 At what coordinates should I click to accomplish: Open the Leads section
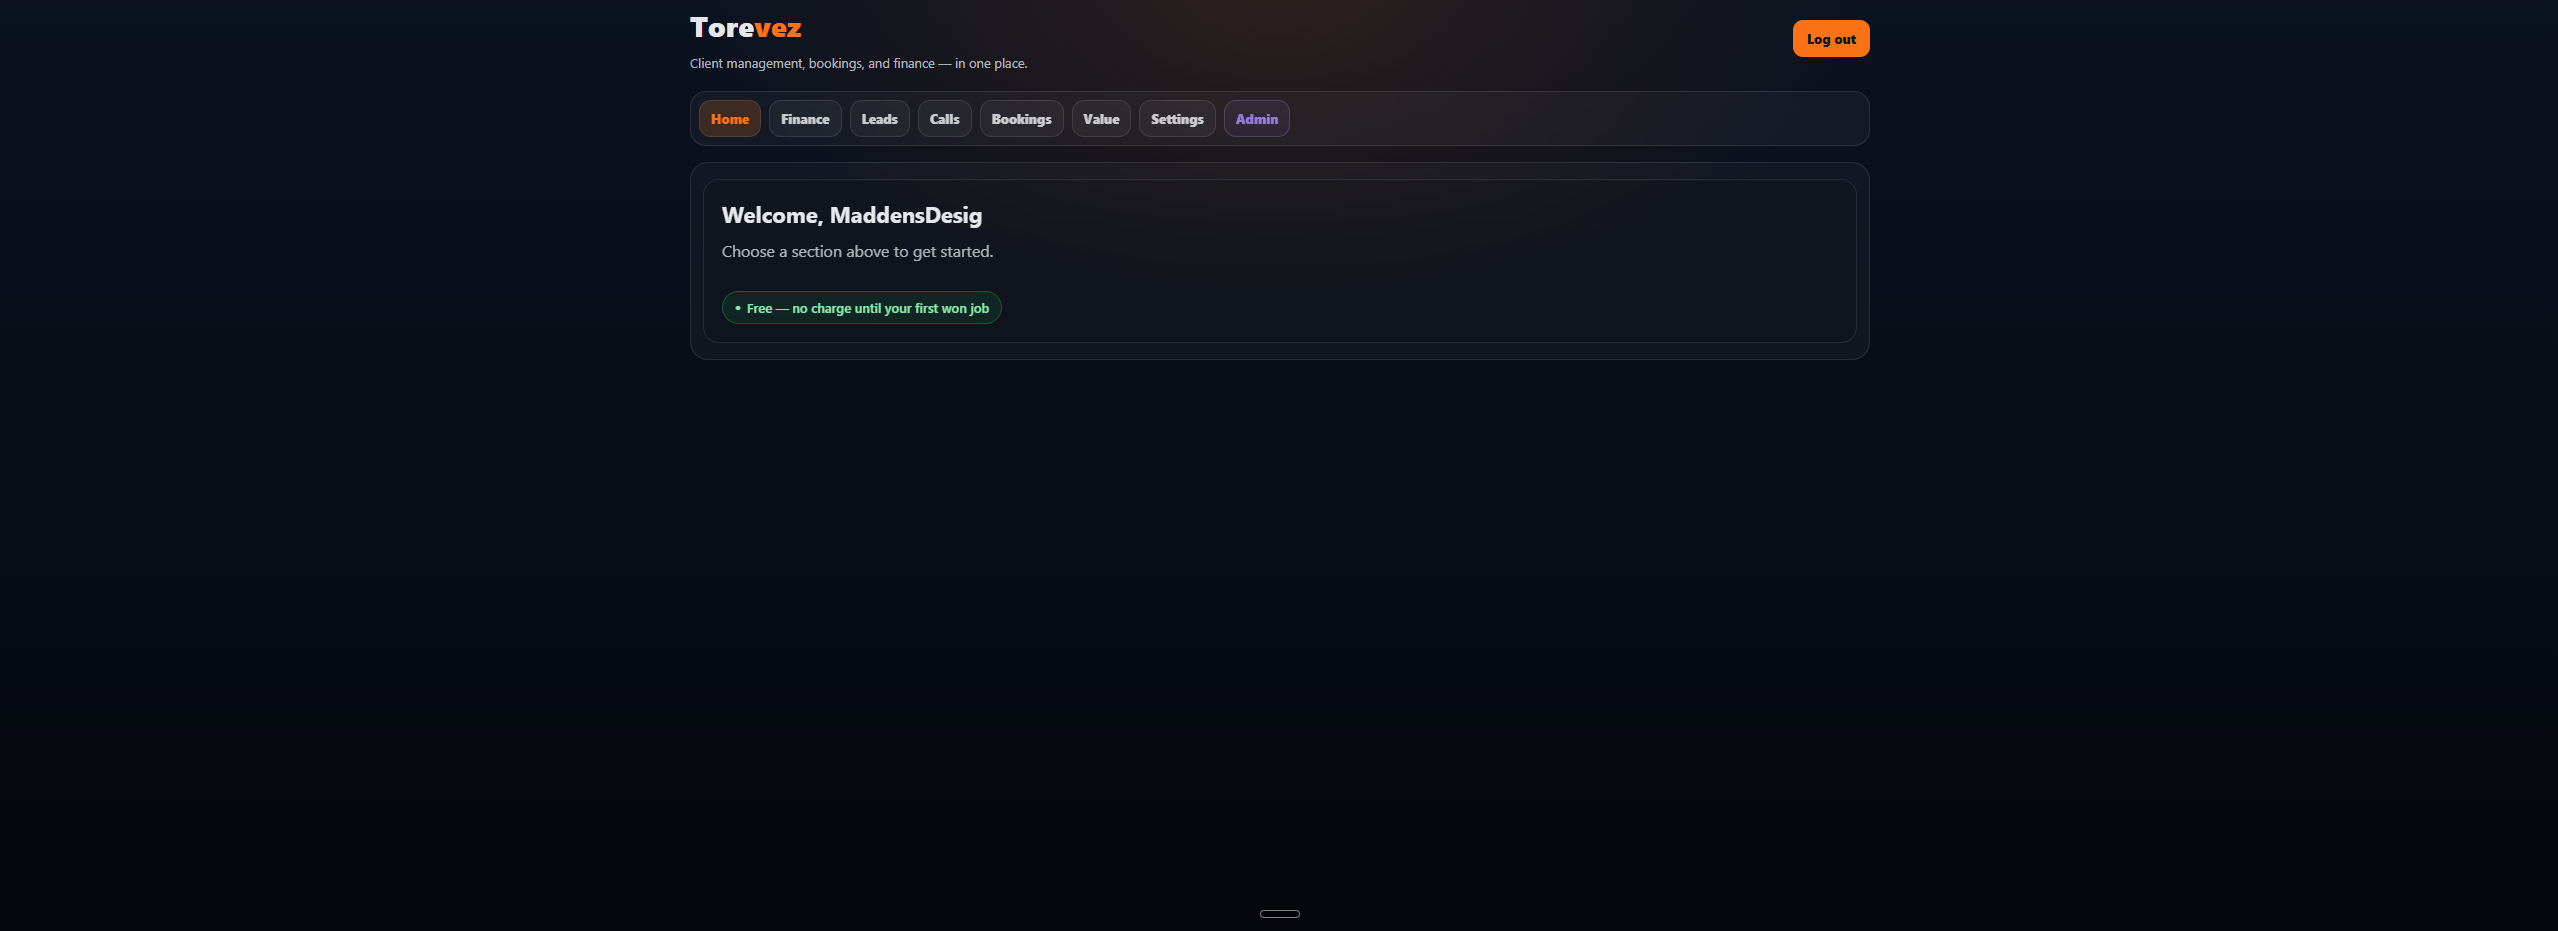[x=879, y=119]
